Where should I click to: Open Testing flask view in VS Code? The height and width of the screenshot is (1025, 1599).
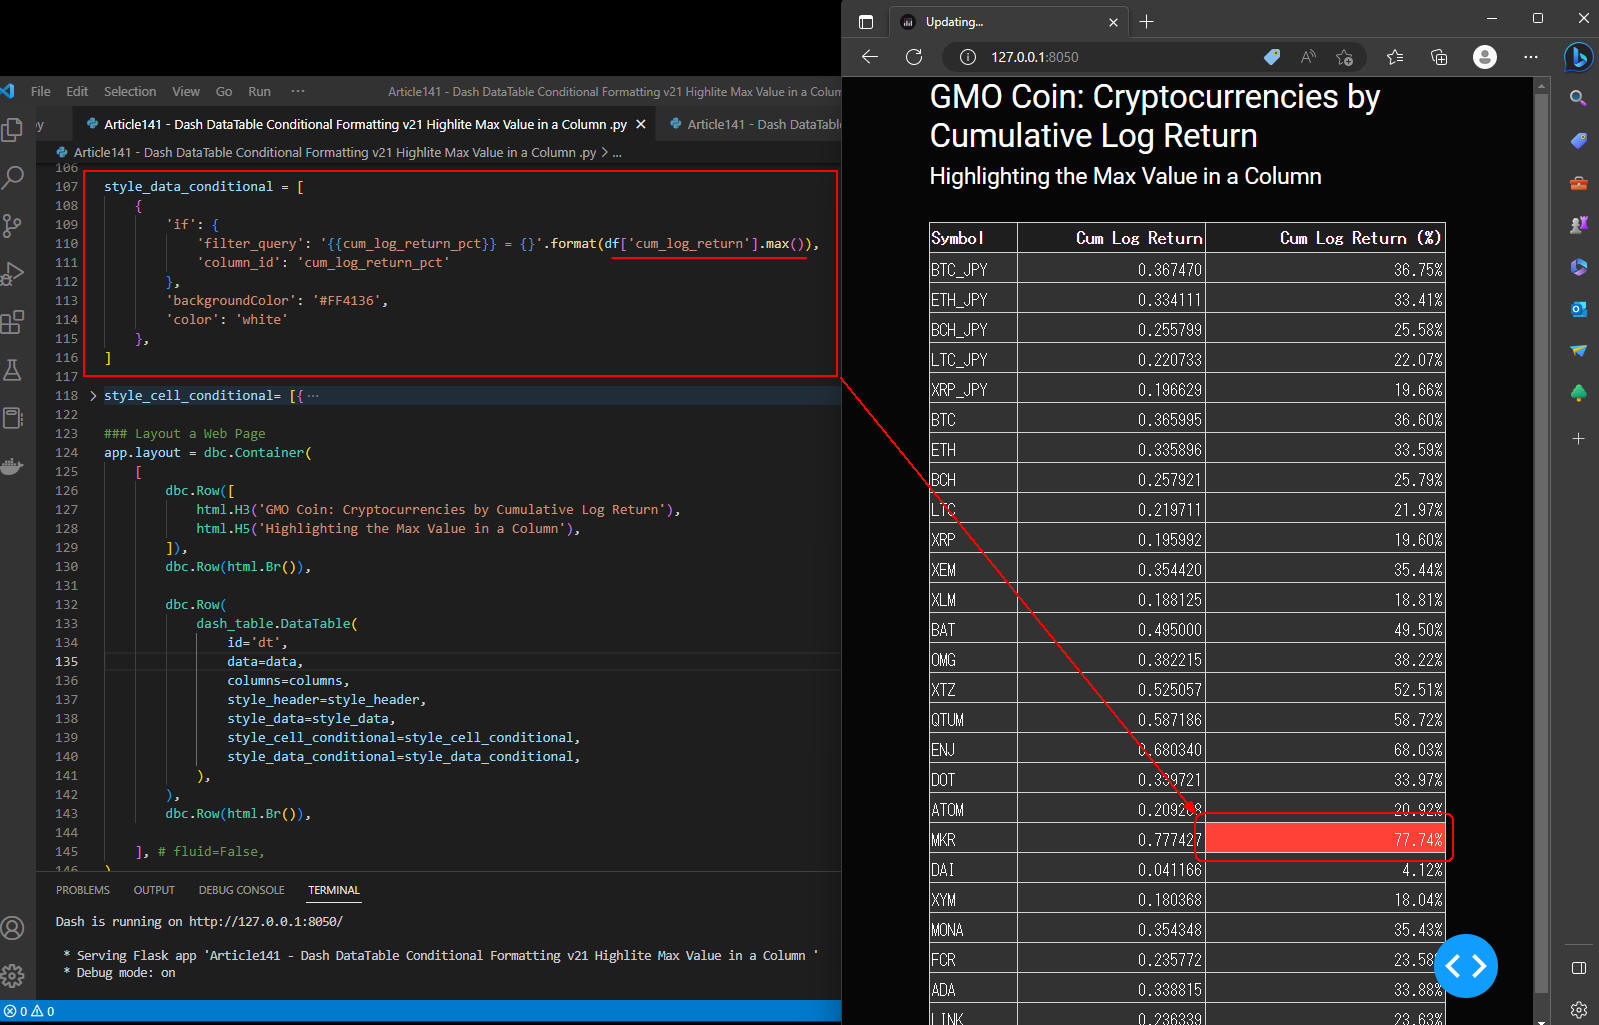point(12,370)
